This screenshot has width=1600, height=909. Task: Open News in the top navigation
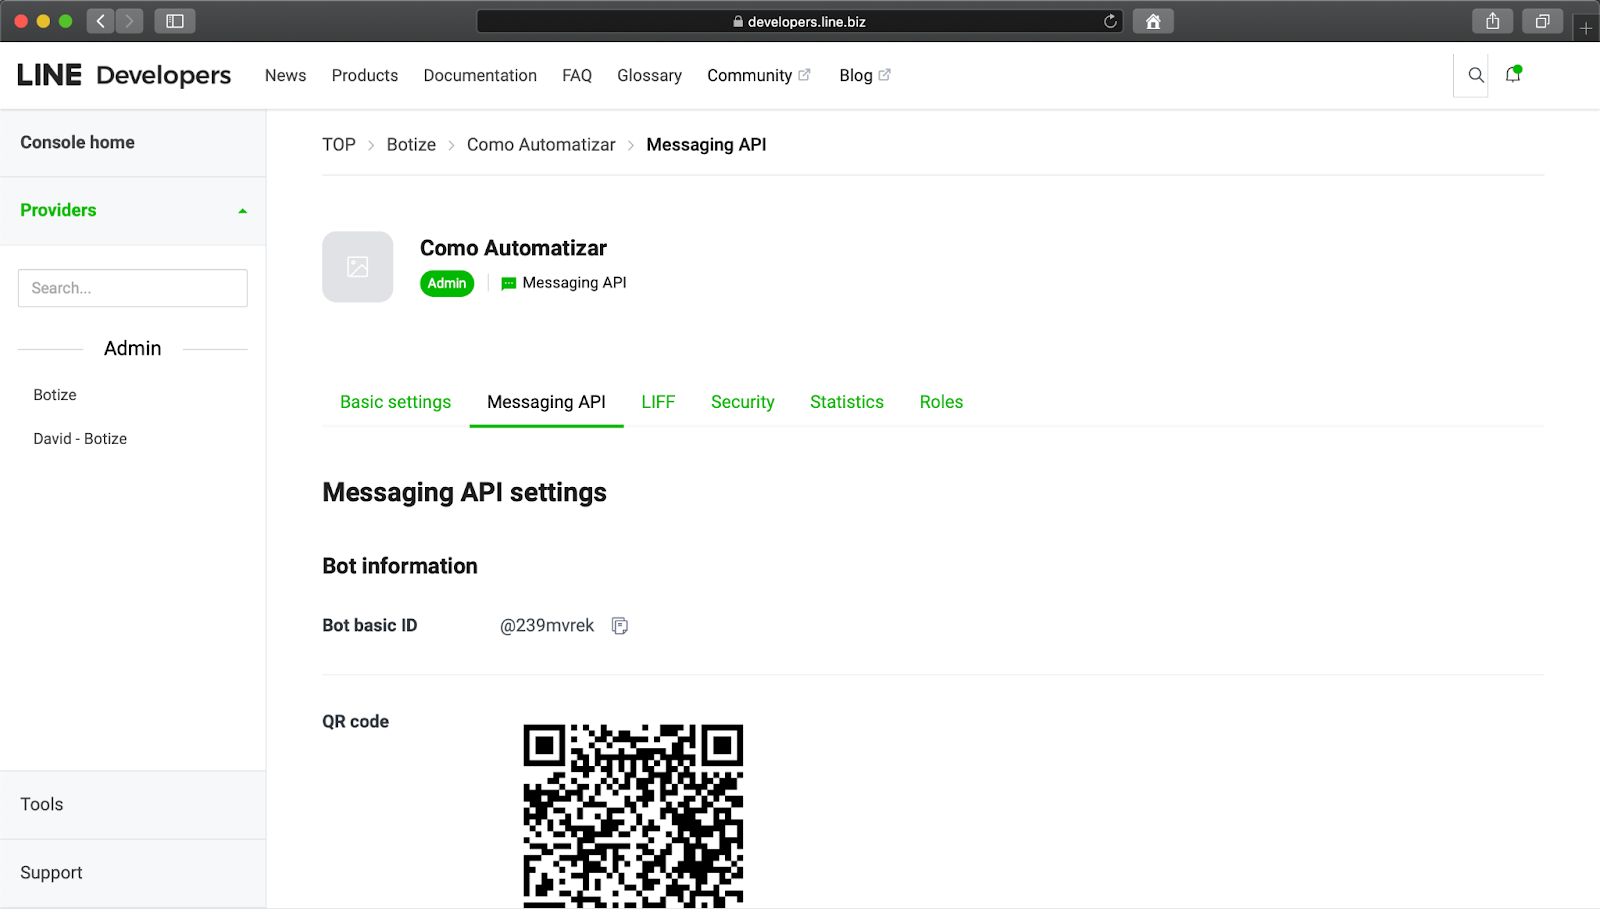pyautogui.click(x=285, y=75)
